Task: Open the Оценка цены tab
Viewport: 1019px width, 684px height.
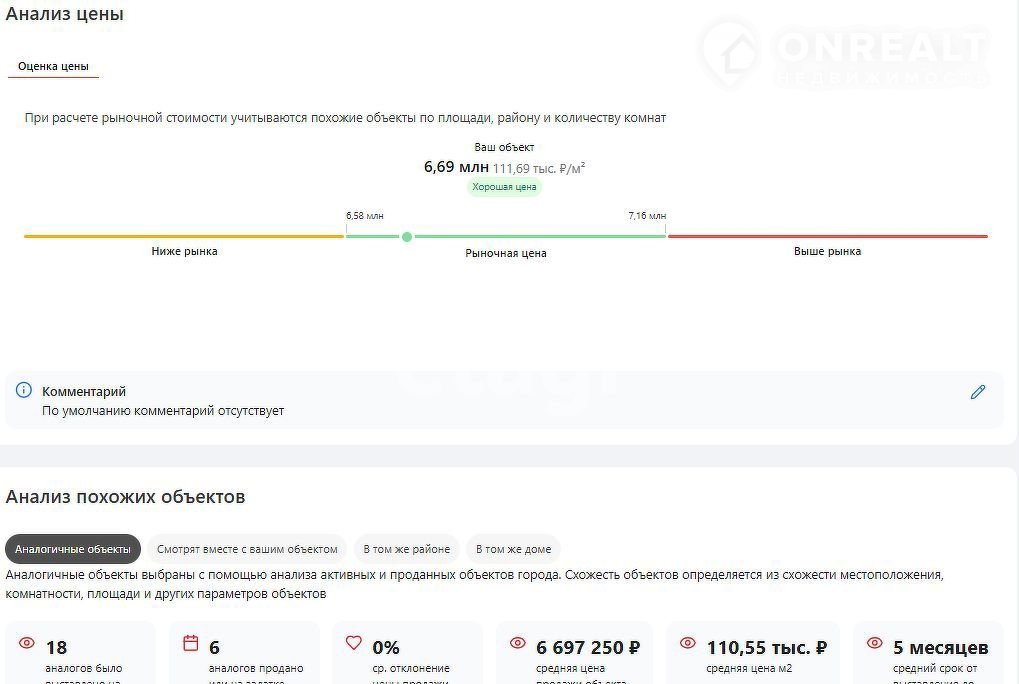Action: coord(53,66)
